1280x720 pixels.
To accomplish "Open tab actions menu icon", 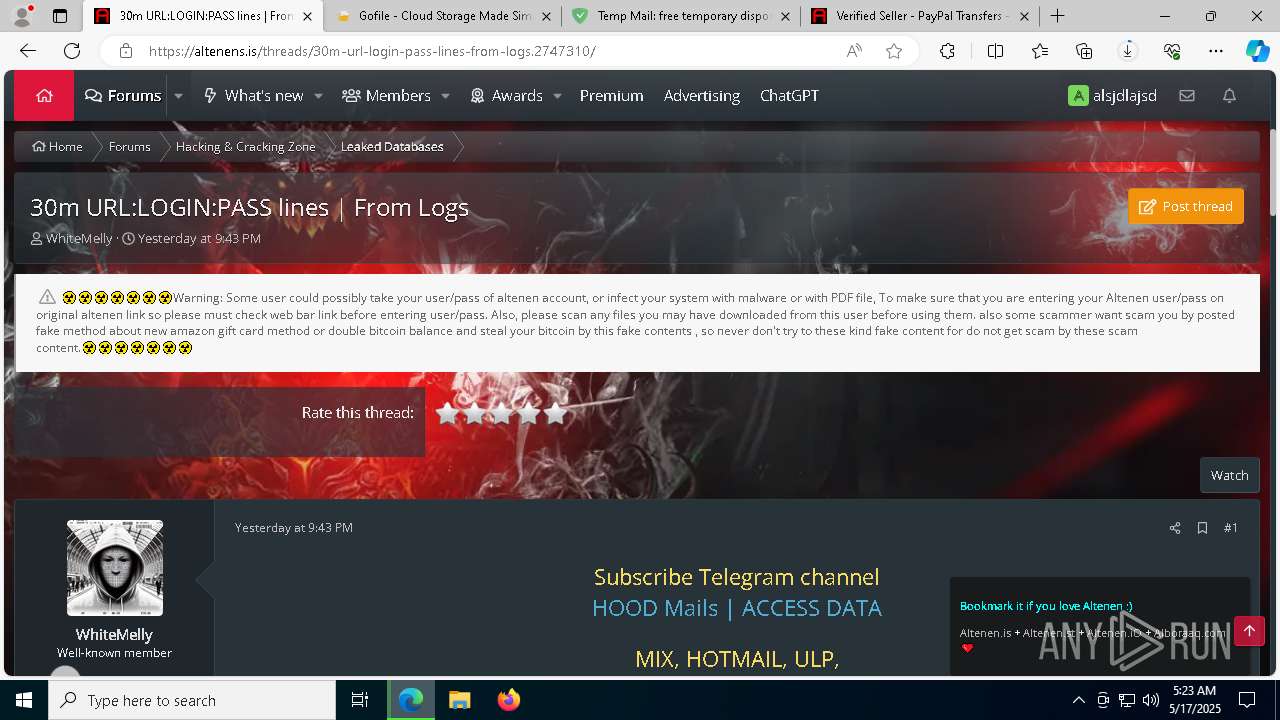I will pyautogui.click(x=60, y=16).
